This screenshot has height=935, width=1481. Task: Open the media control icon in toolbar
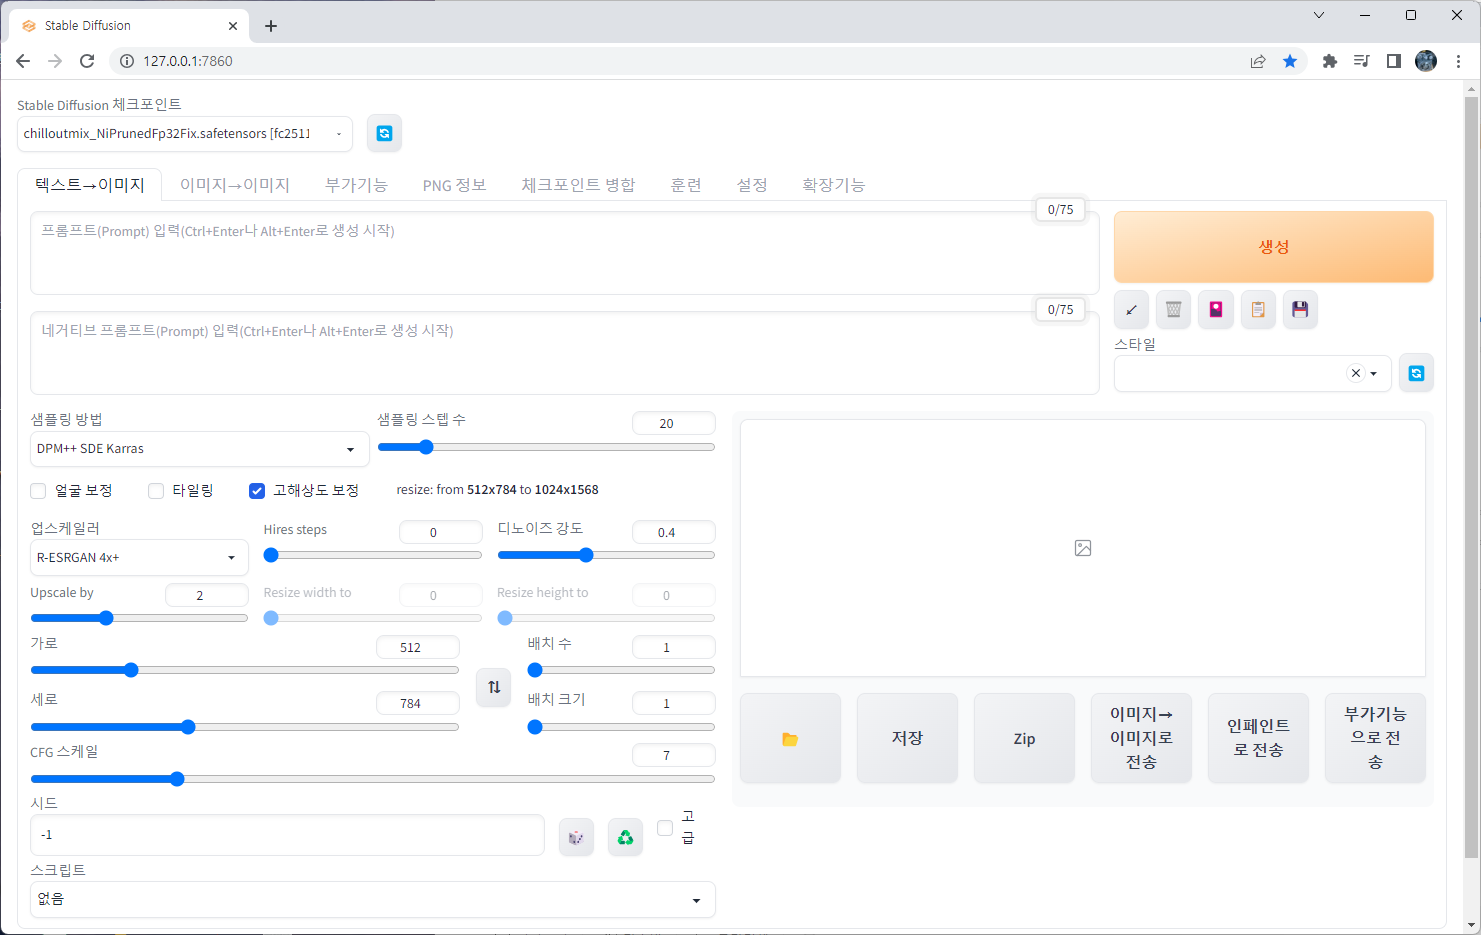(1361, 61)
